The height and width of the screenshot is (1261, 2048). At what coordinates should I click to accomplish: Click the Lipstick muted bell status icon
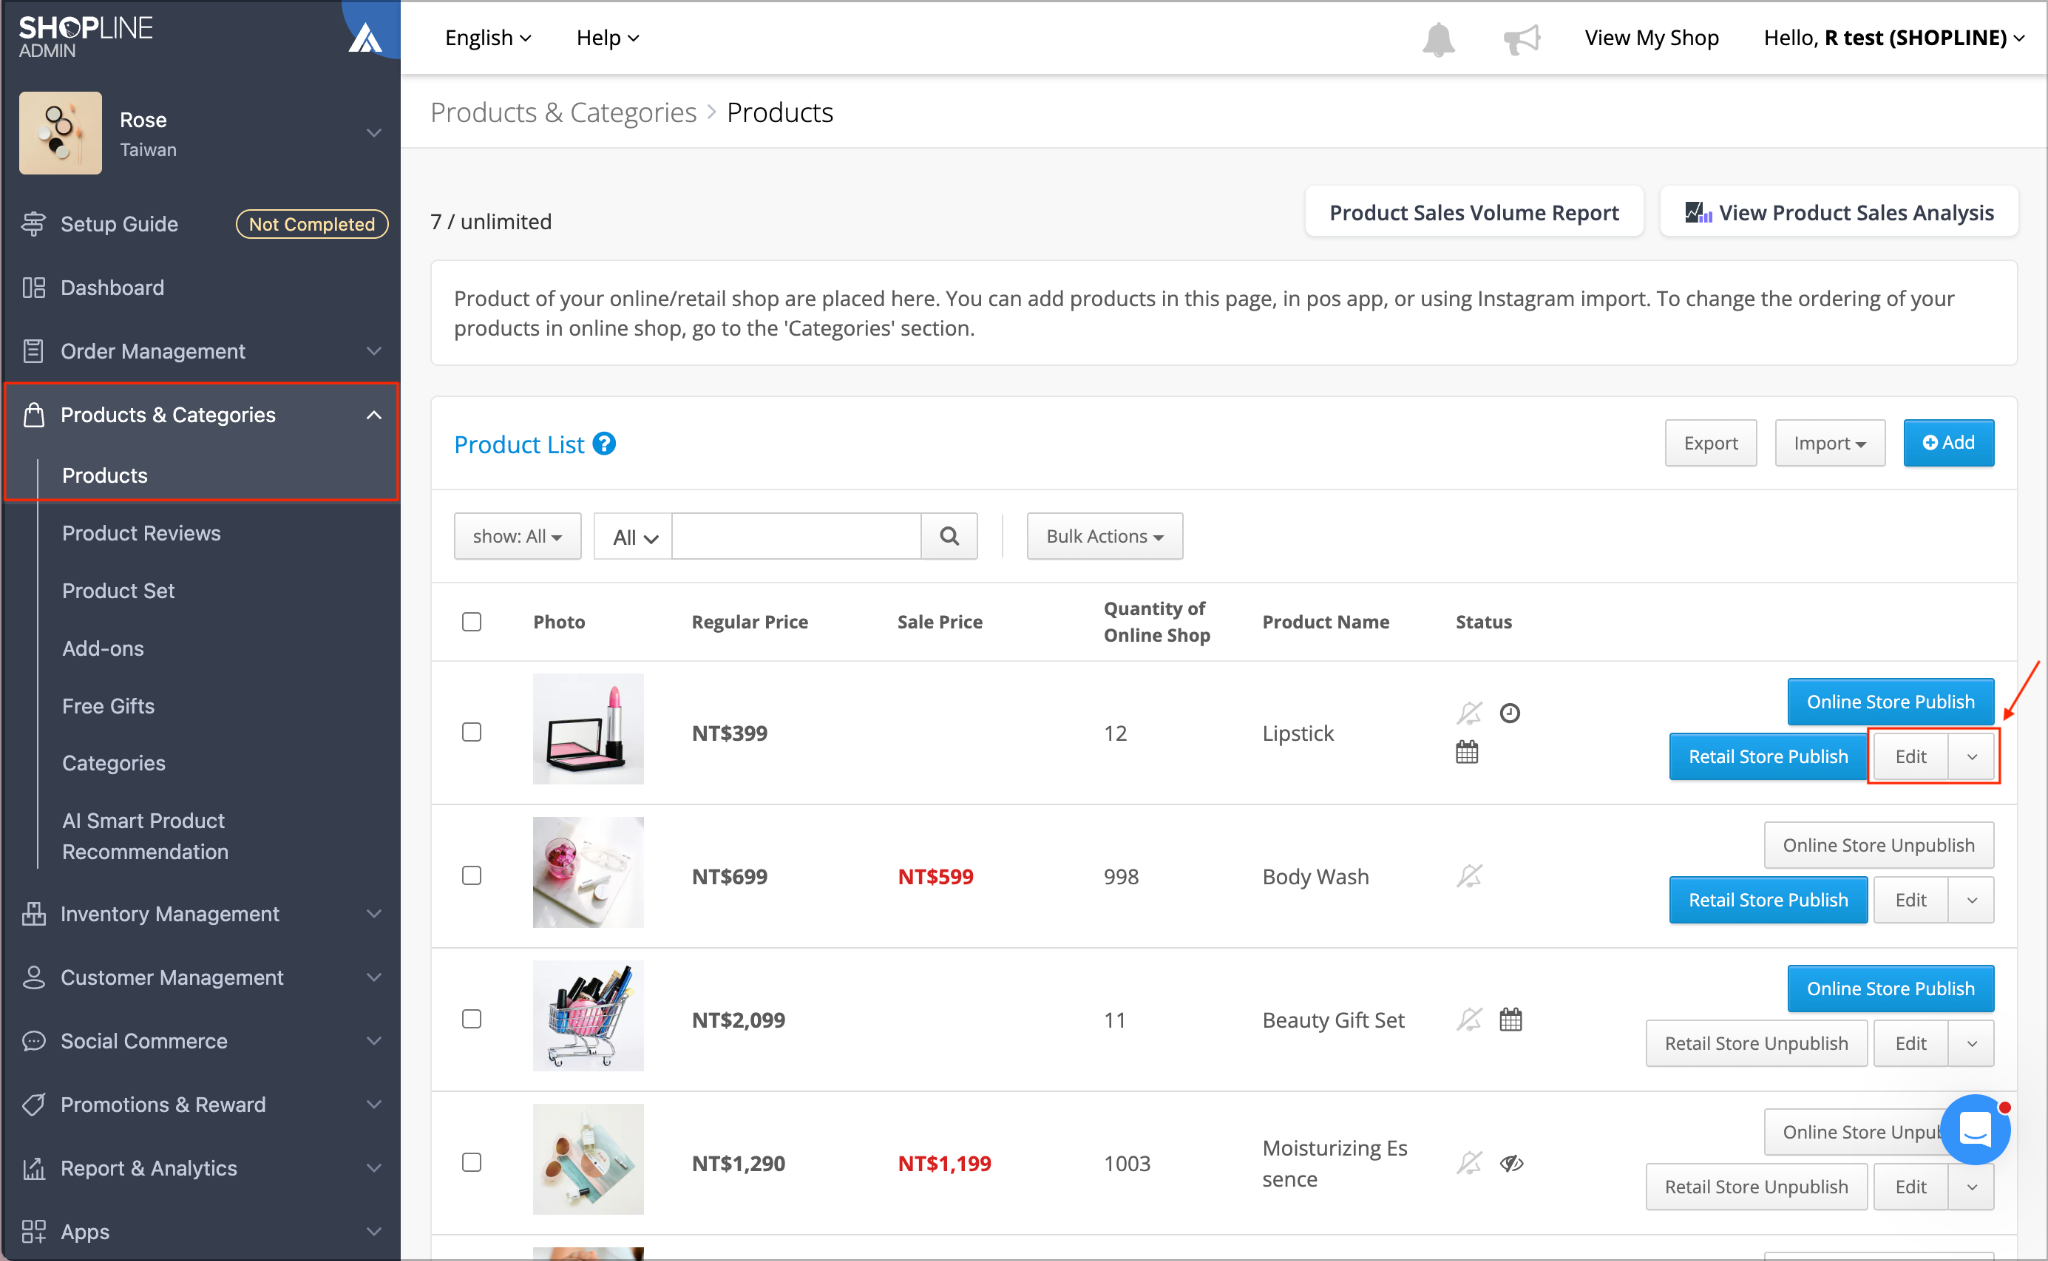[1469, 713]
